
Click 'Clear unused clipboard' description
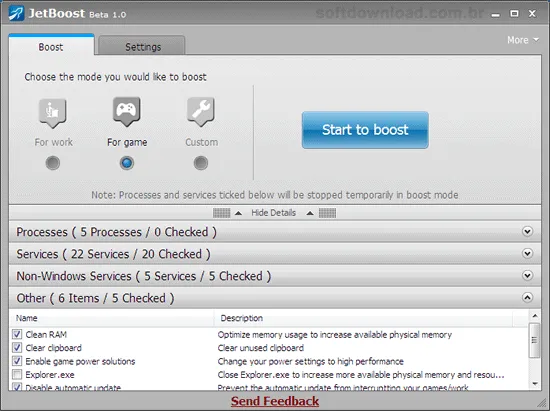pos(261,348)
